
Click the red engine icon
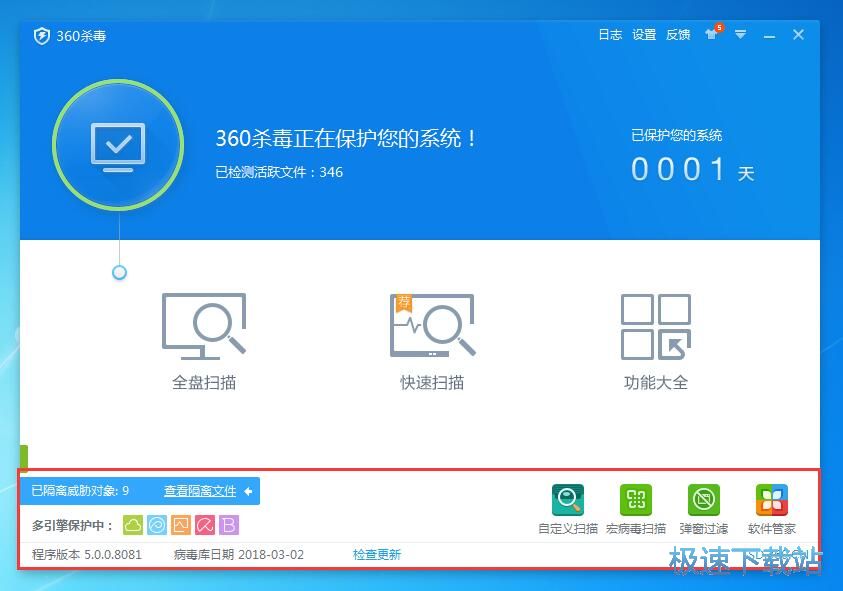pyautogui.click(x=205, y=525)
